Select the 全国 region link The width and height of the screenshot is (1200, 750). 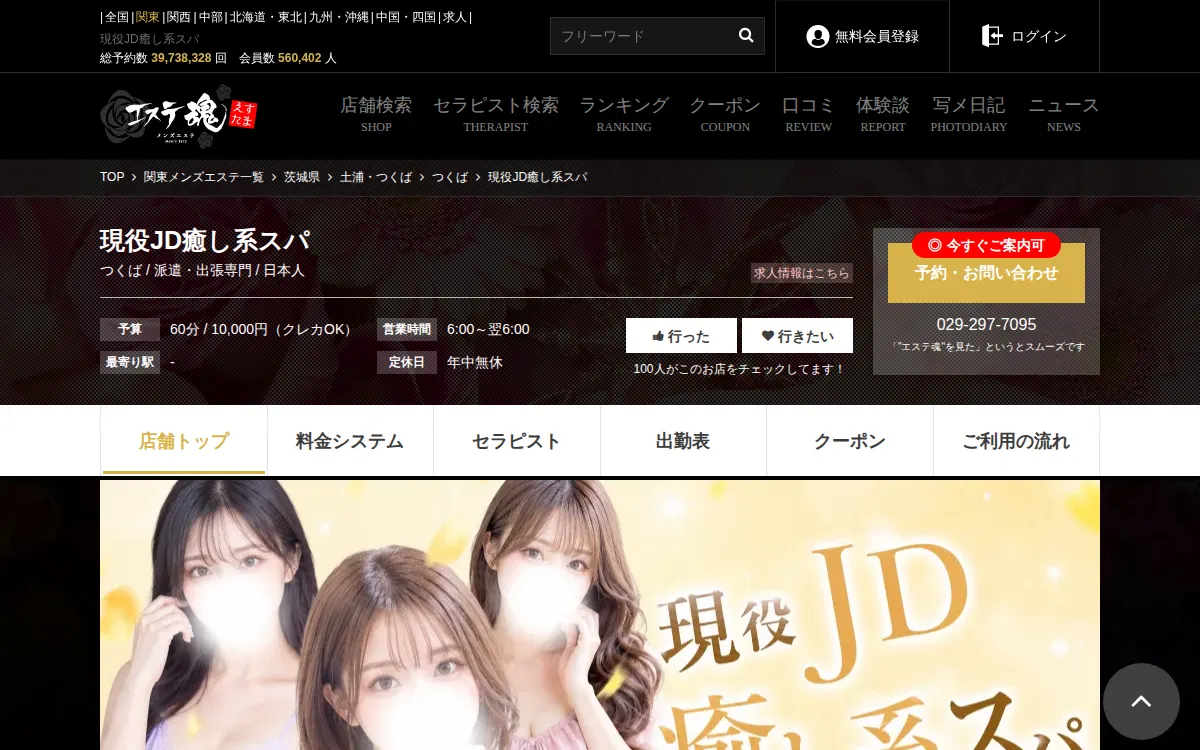click(x=117, y=17)
